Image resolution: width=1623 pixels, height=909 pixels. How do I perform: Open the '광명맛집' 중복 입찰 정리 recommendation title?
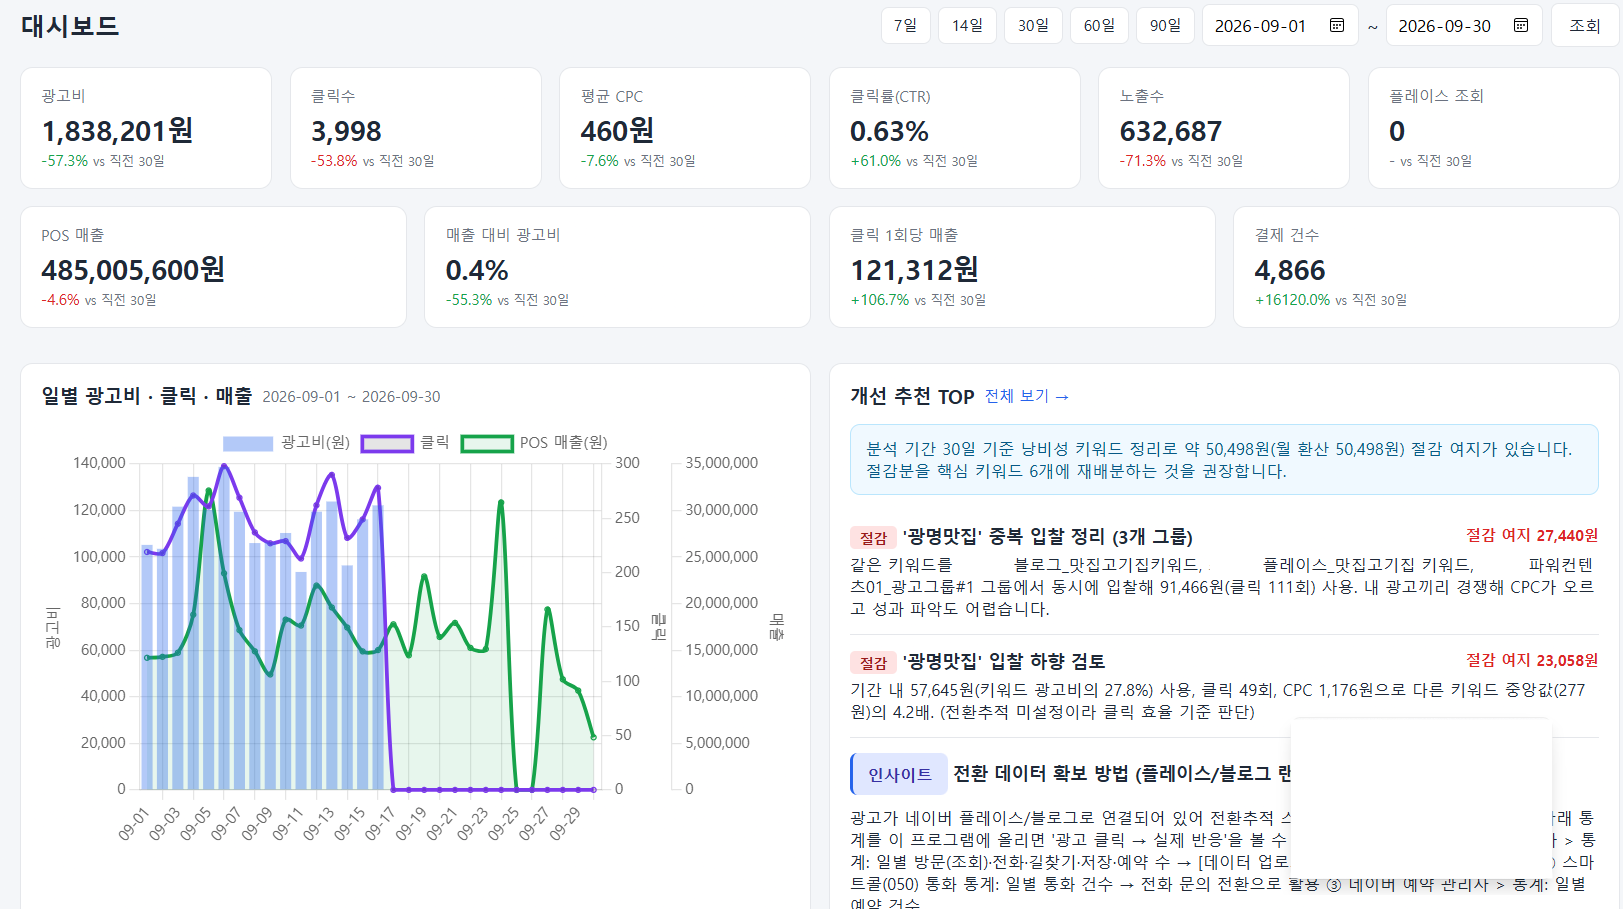tap(1047, 537)
